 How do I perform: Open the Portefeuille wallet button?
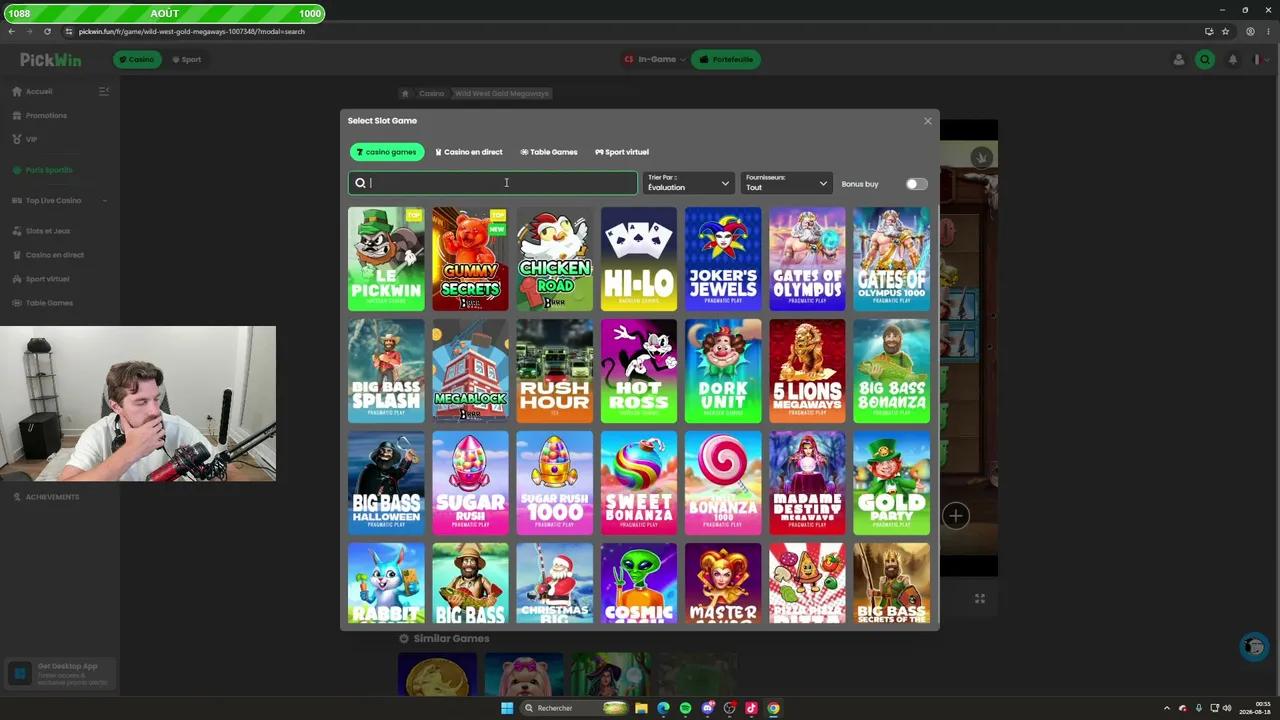[726, 59]
